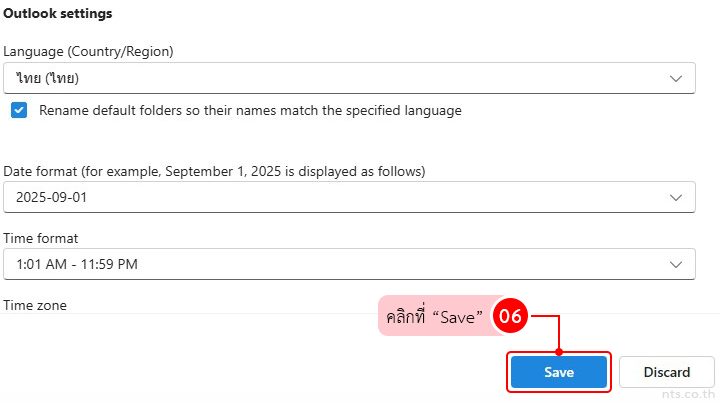Image resolution: width=720 pixels, height=402 pixels.
Task: Click the 'Rename default folders' label text
Action: click(250, 110)
